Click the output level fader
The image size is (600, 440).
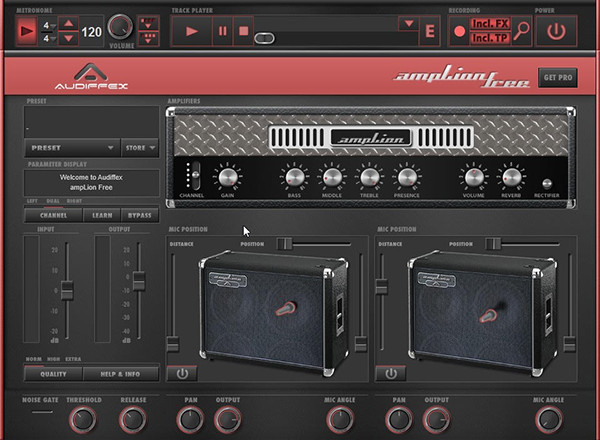click(139, 281)
